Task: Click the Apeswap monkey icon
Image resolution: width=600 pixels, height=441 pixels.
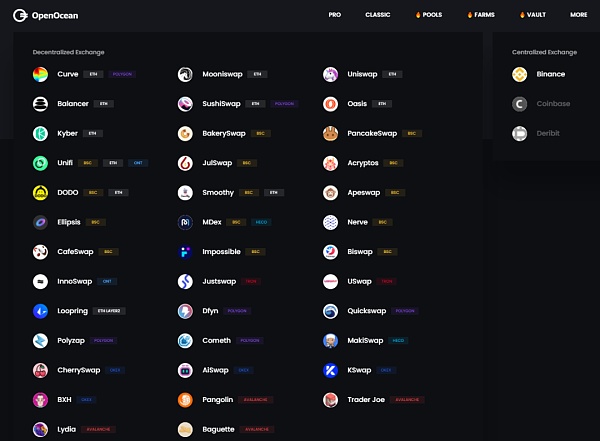Action: (x=330, y=193)
